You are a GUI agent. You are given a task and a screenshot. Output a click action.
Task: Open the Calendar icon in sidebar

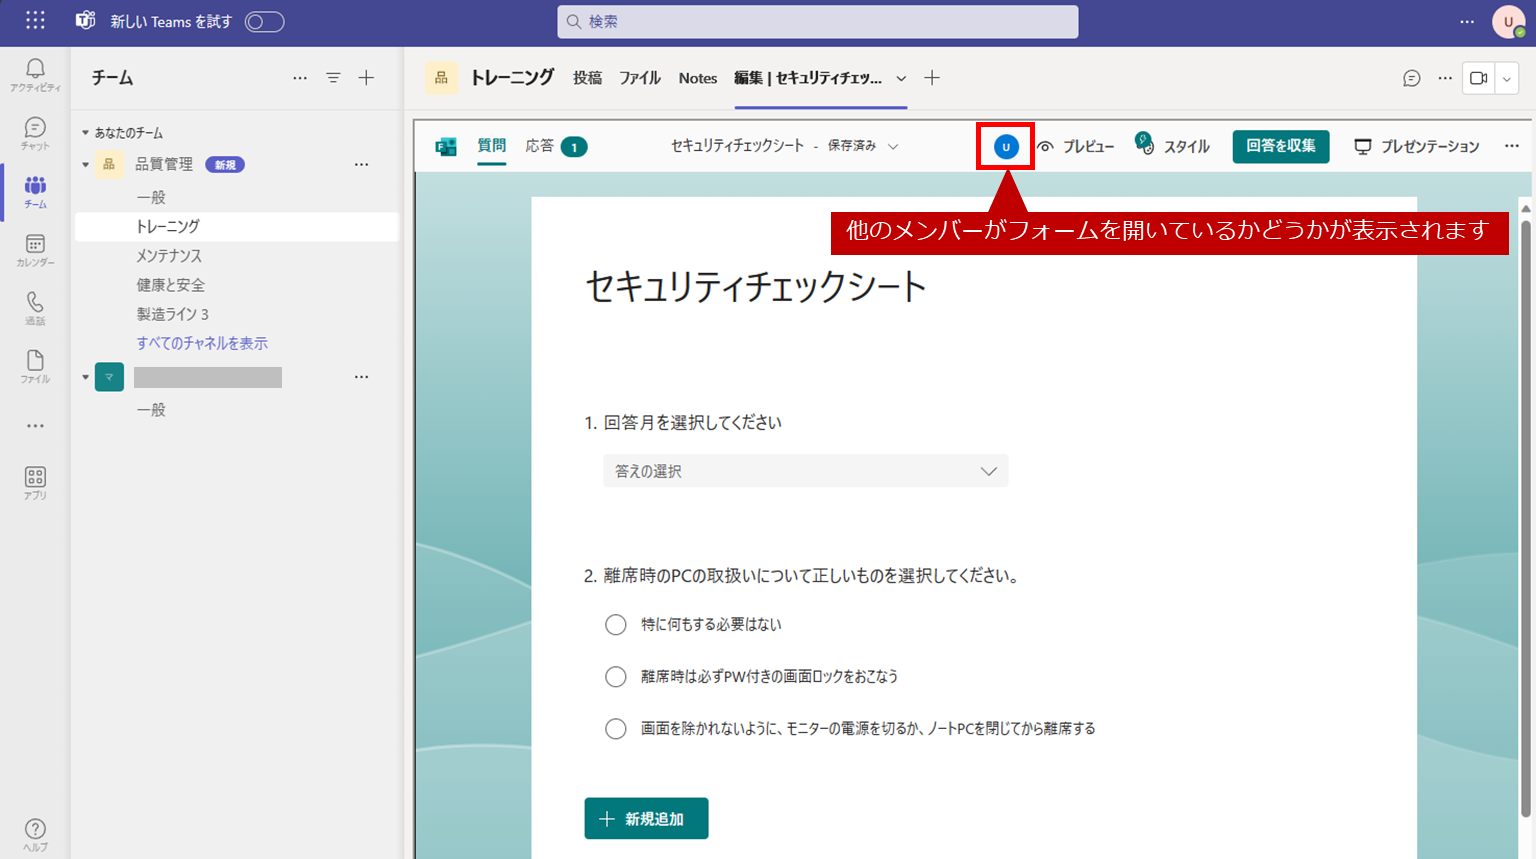tap(35, 250)
